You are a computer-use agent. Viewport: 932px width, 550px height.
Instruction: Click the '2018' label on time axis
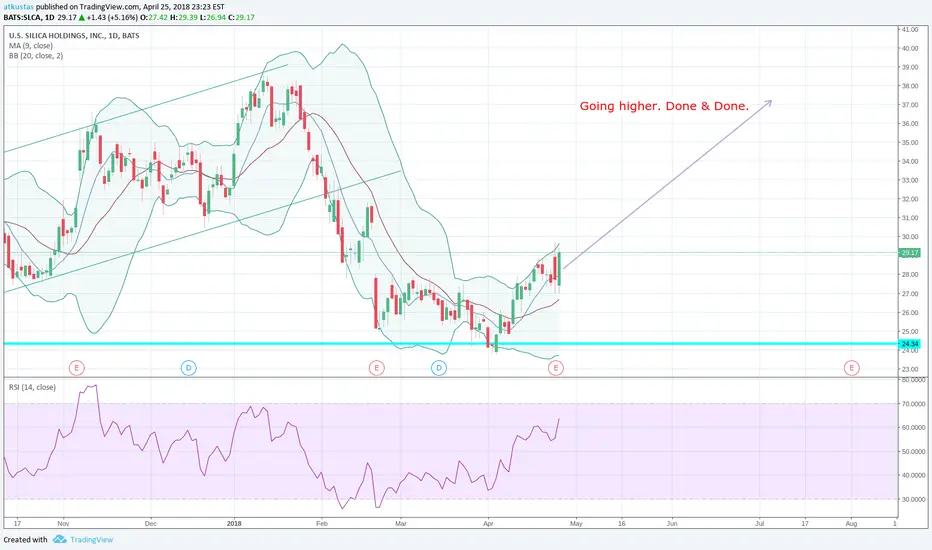[x=234, y=524]
